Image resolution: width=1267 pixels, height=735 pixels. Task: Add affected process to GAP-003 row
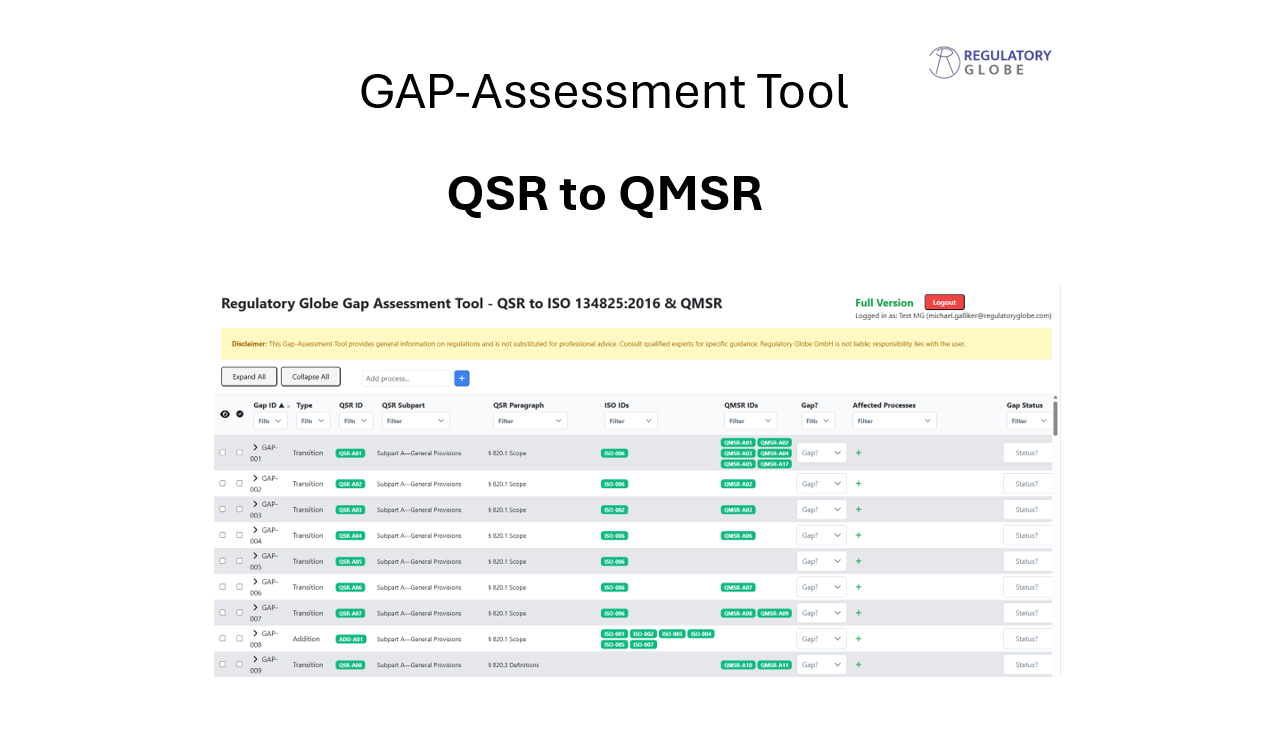[858, 510]
